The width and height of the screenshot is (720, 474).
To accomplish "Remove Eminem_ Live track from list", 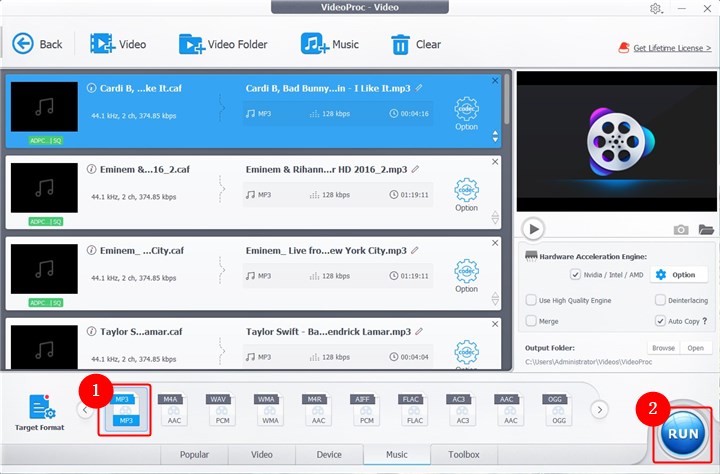I will 495,243.
